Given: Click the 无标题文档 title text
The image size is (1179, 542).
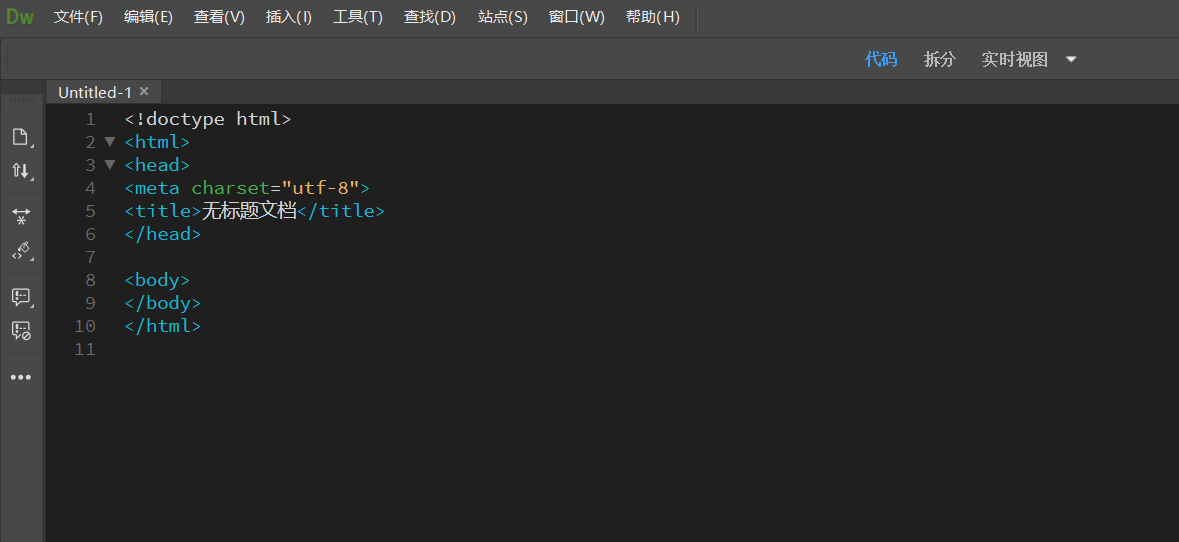Looking at the screenshot, I should click(x=249, y=211).
